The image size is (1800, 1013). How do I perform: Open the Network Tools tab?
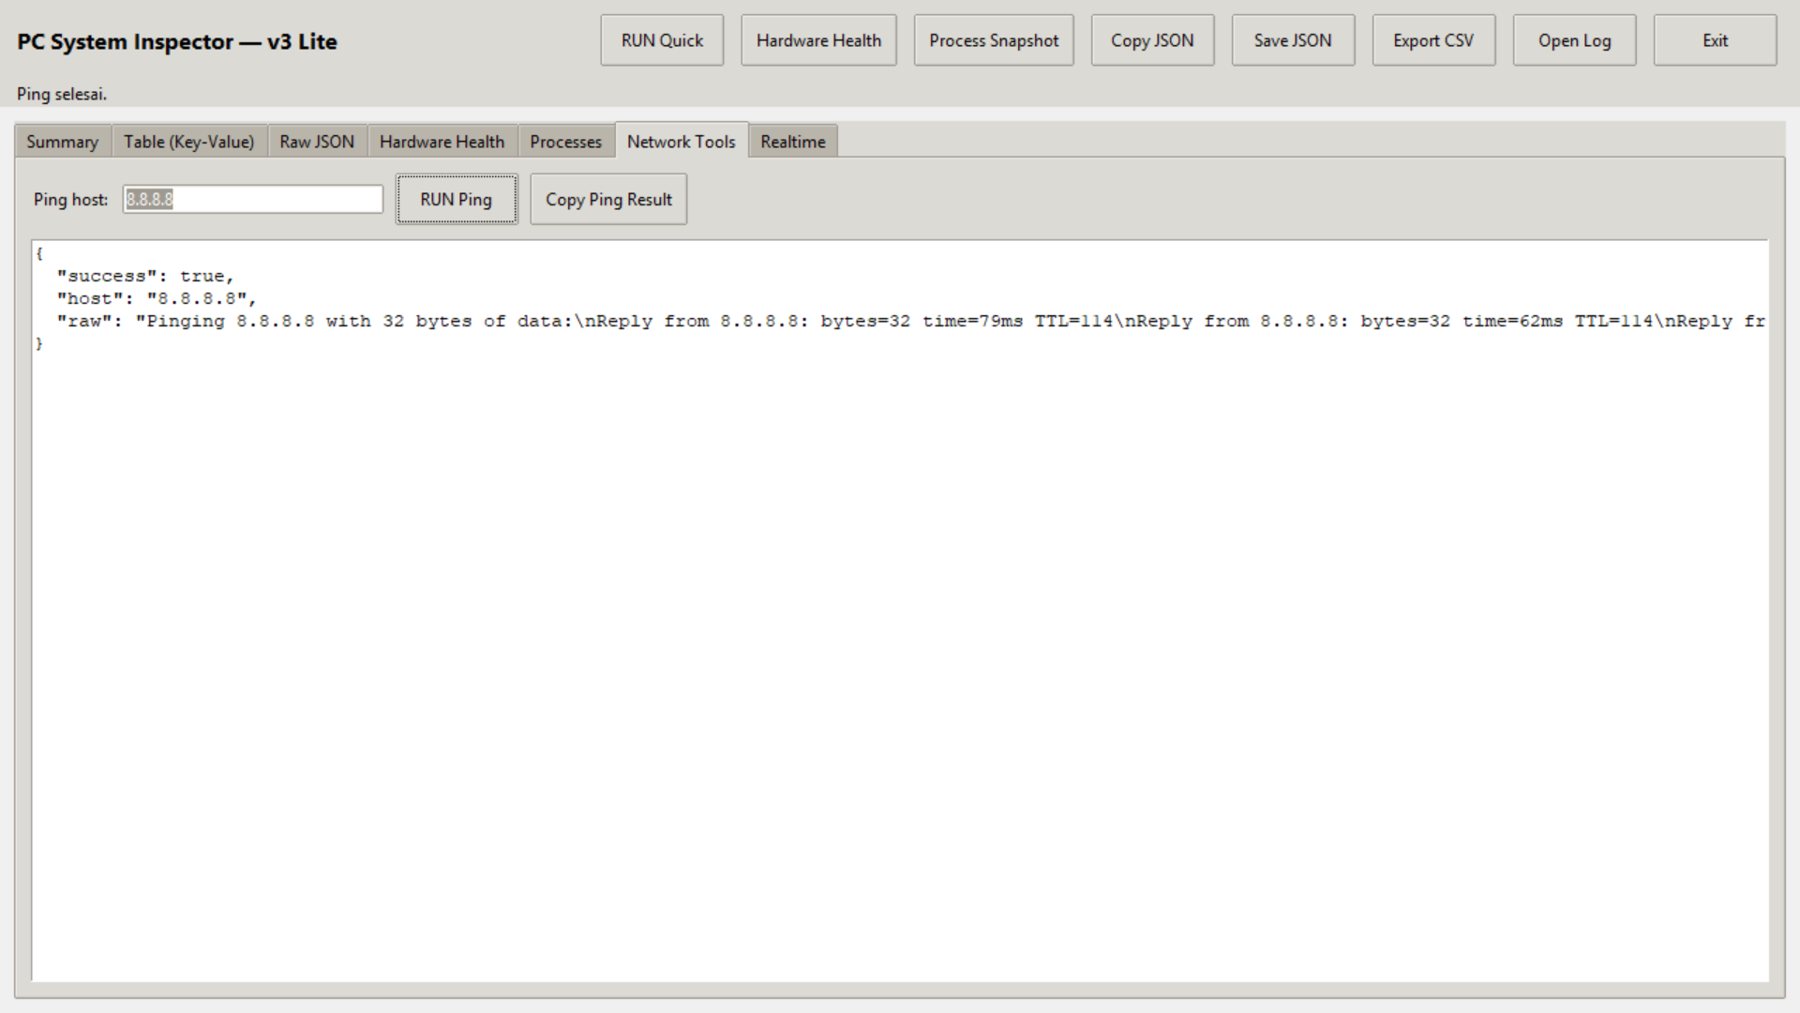tap(679, 141)
